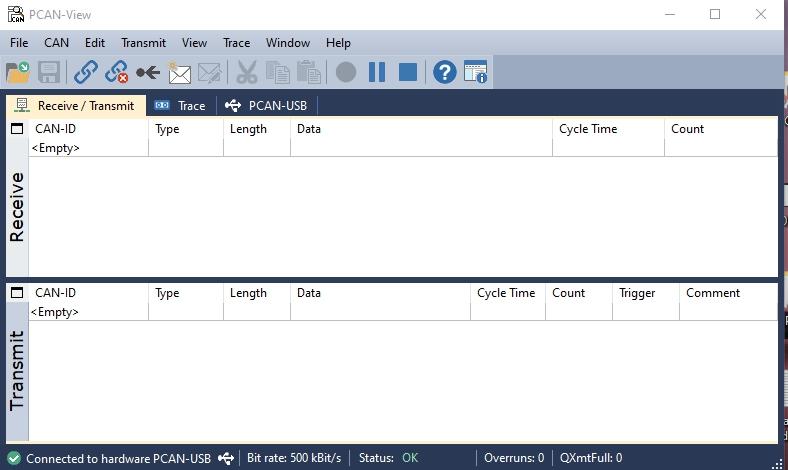Click 'Overruns: 0' in status bar
The image size is (788, 470).
[x=514, y=458]
